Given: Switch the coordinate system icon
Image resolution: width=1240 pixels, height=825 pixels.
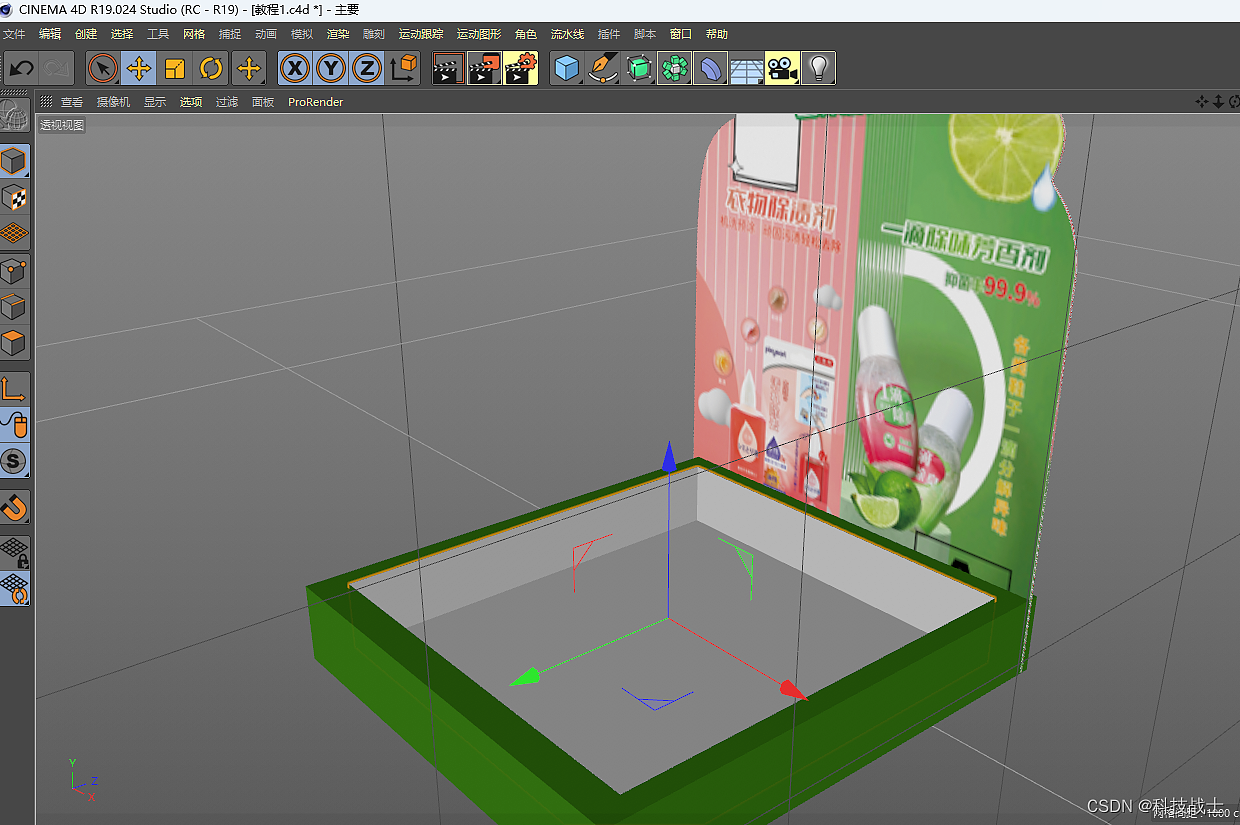Looking at the screenshot, I should [403, 68].
